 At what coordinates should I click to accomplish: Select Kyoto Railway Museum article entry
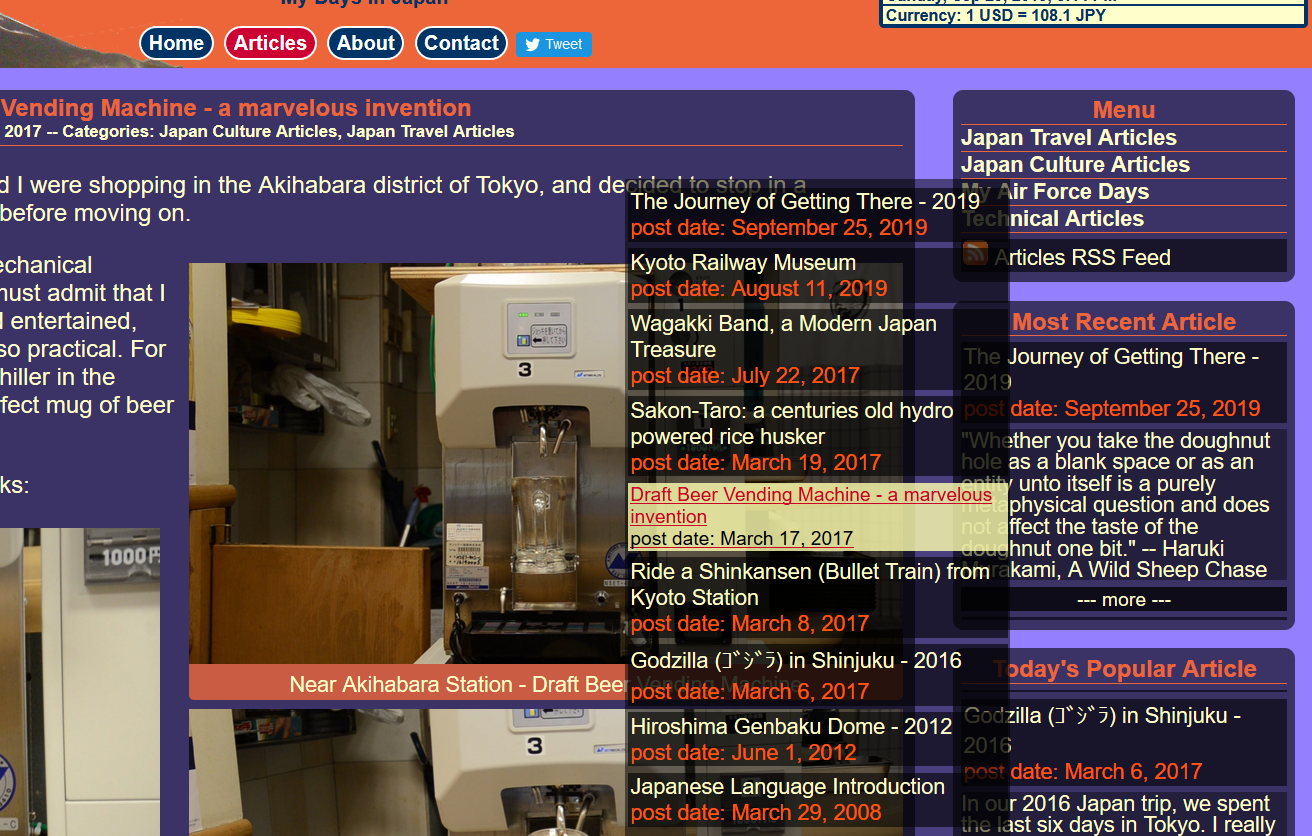[x=743, y=263]
